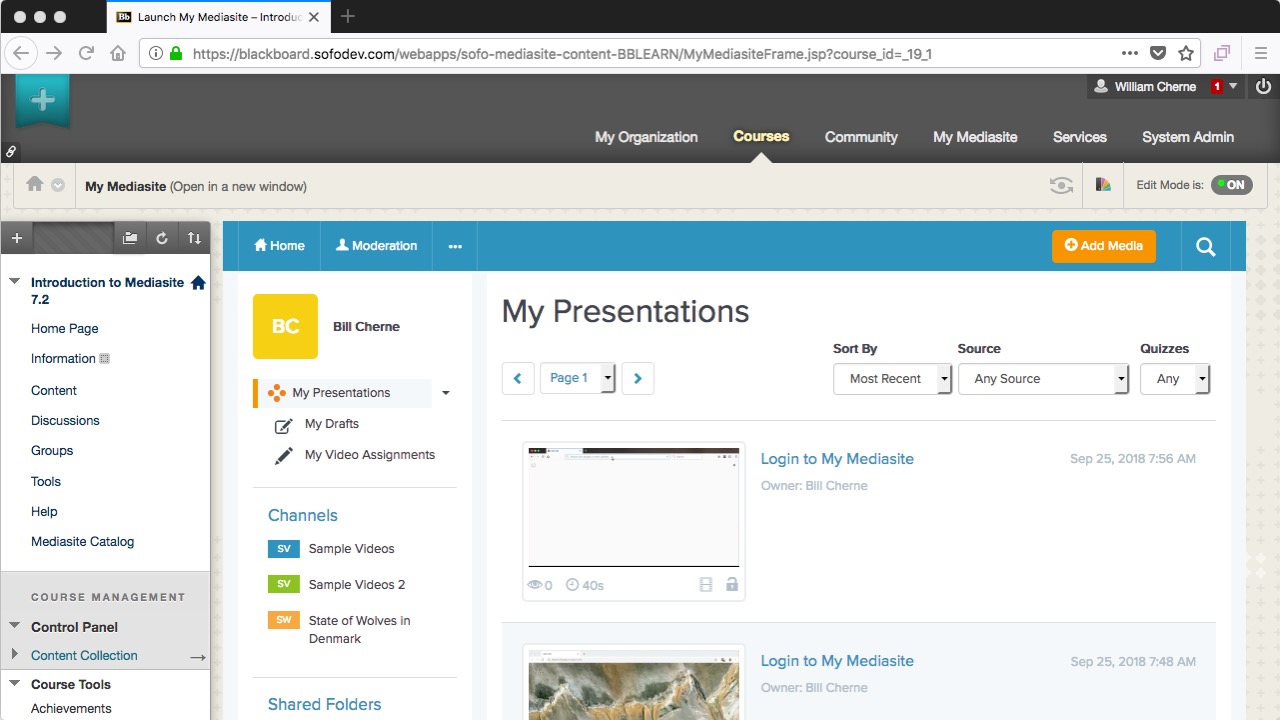
Task: Collapse the Course Tools section
Action: (x=14, y=684)
